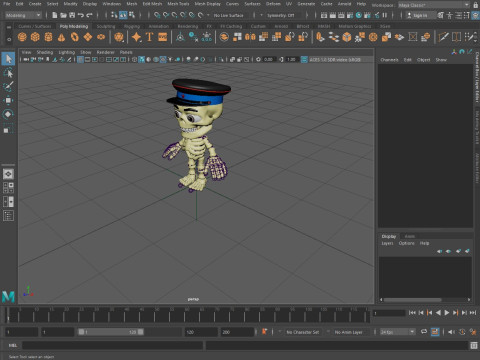The width and height of the screenshot is (480, 360).
Task: Create a polygon sphere from the shelf
Action: (x=22, y=37)
